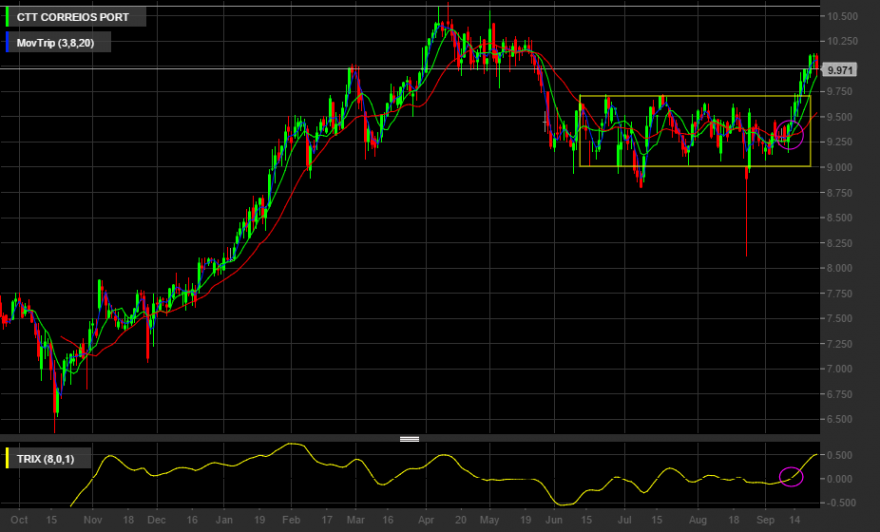Click the 7.250 price axis label

point(840,343)
